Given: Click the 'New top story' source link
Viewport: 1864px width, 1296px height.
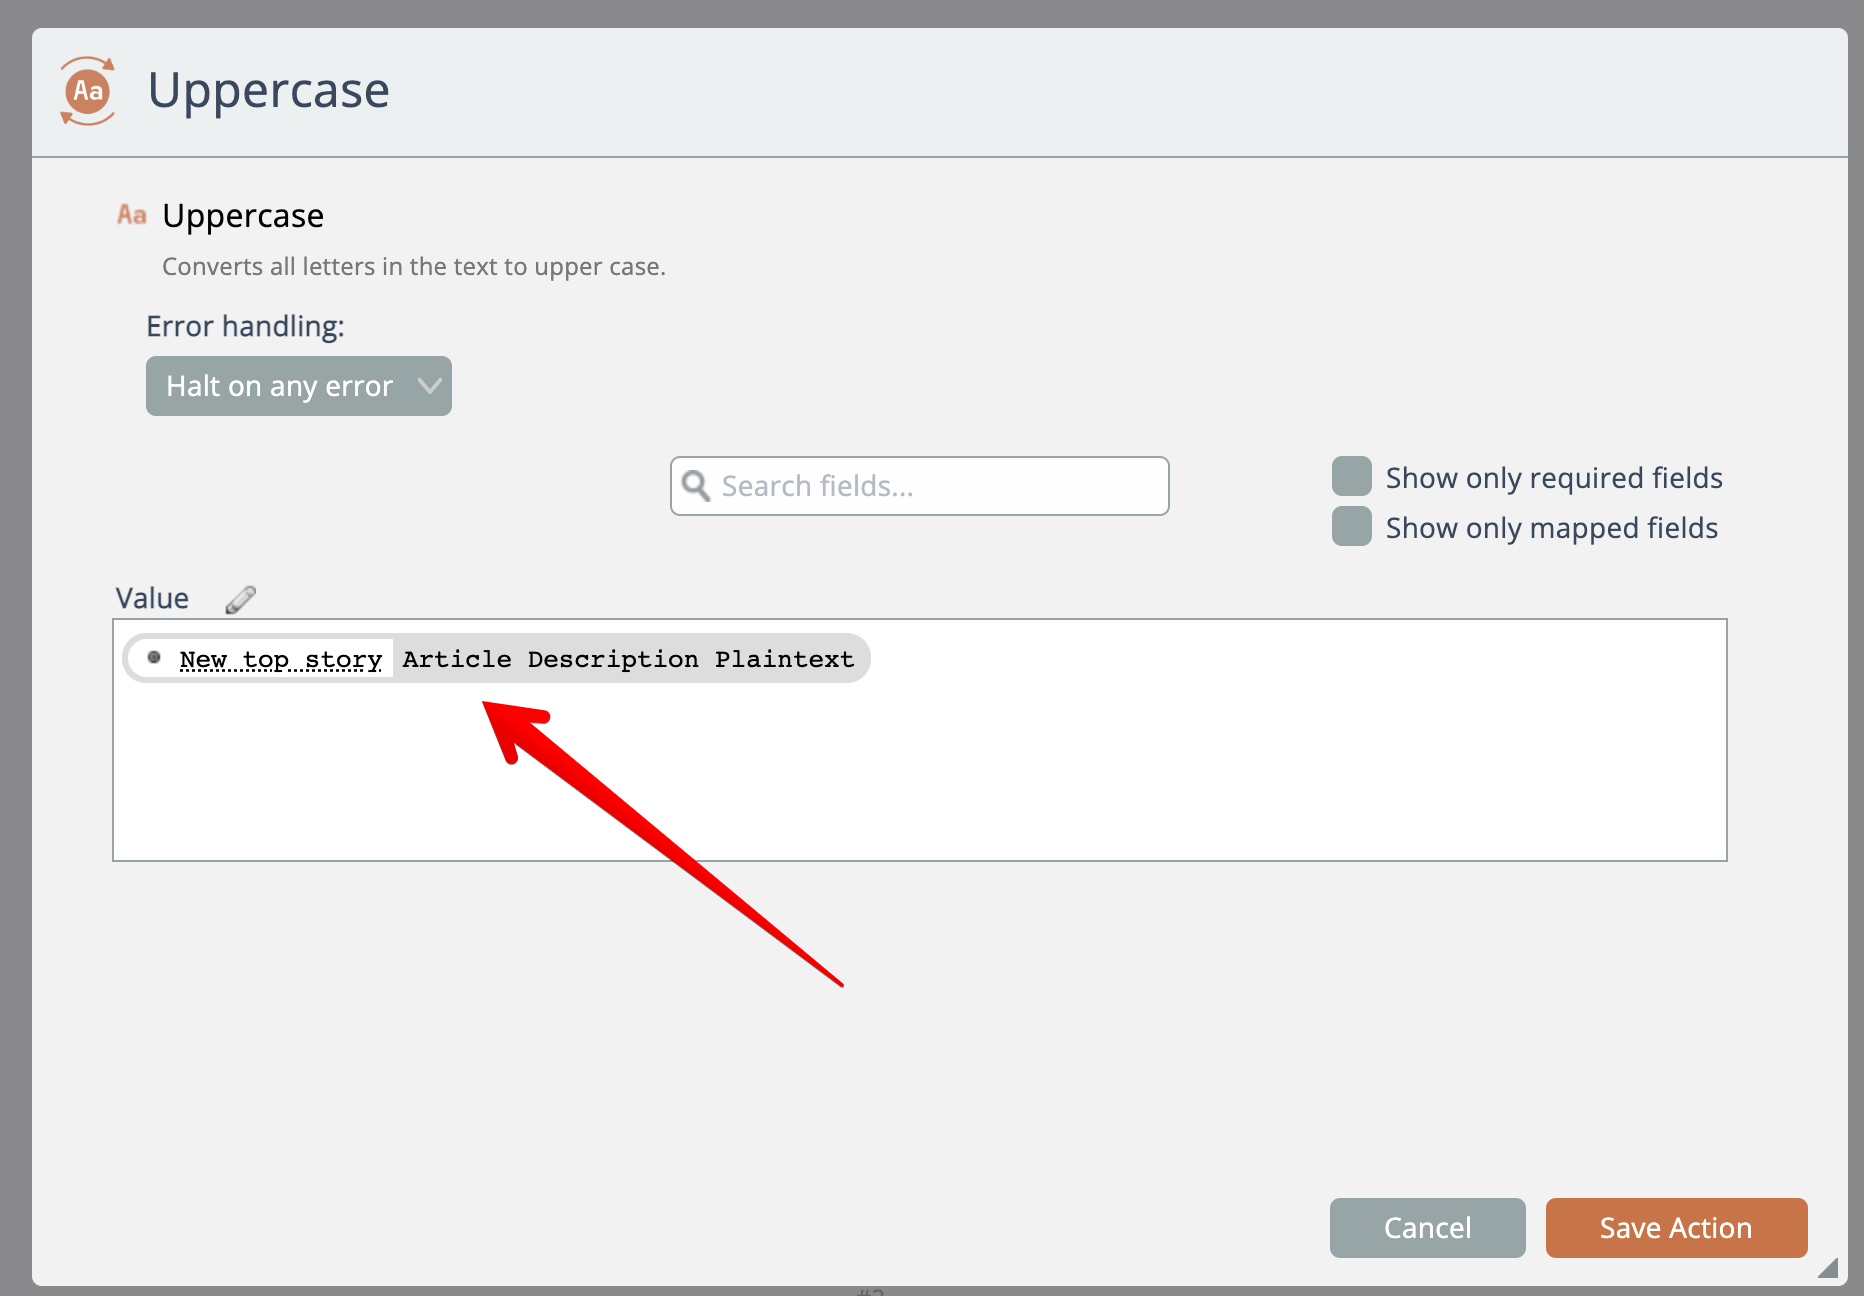Looking at the screenshot, I should click(281, 660).
